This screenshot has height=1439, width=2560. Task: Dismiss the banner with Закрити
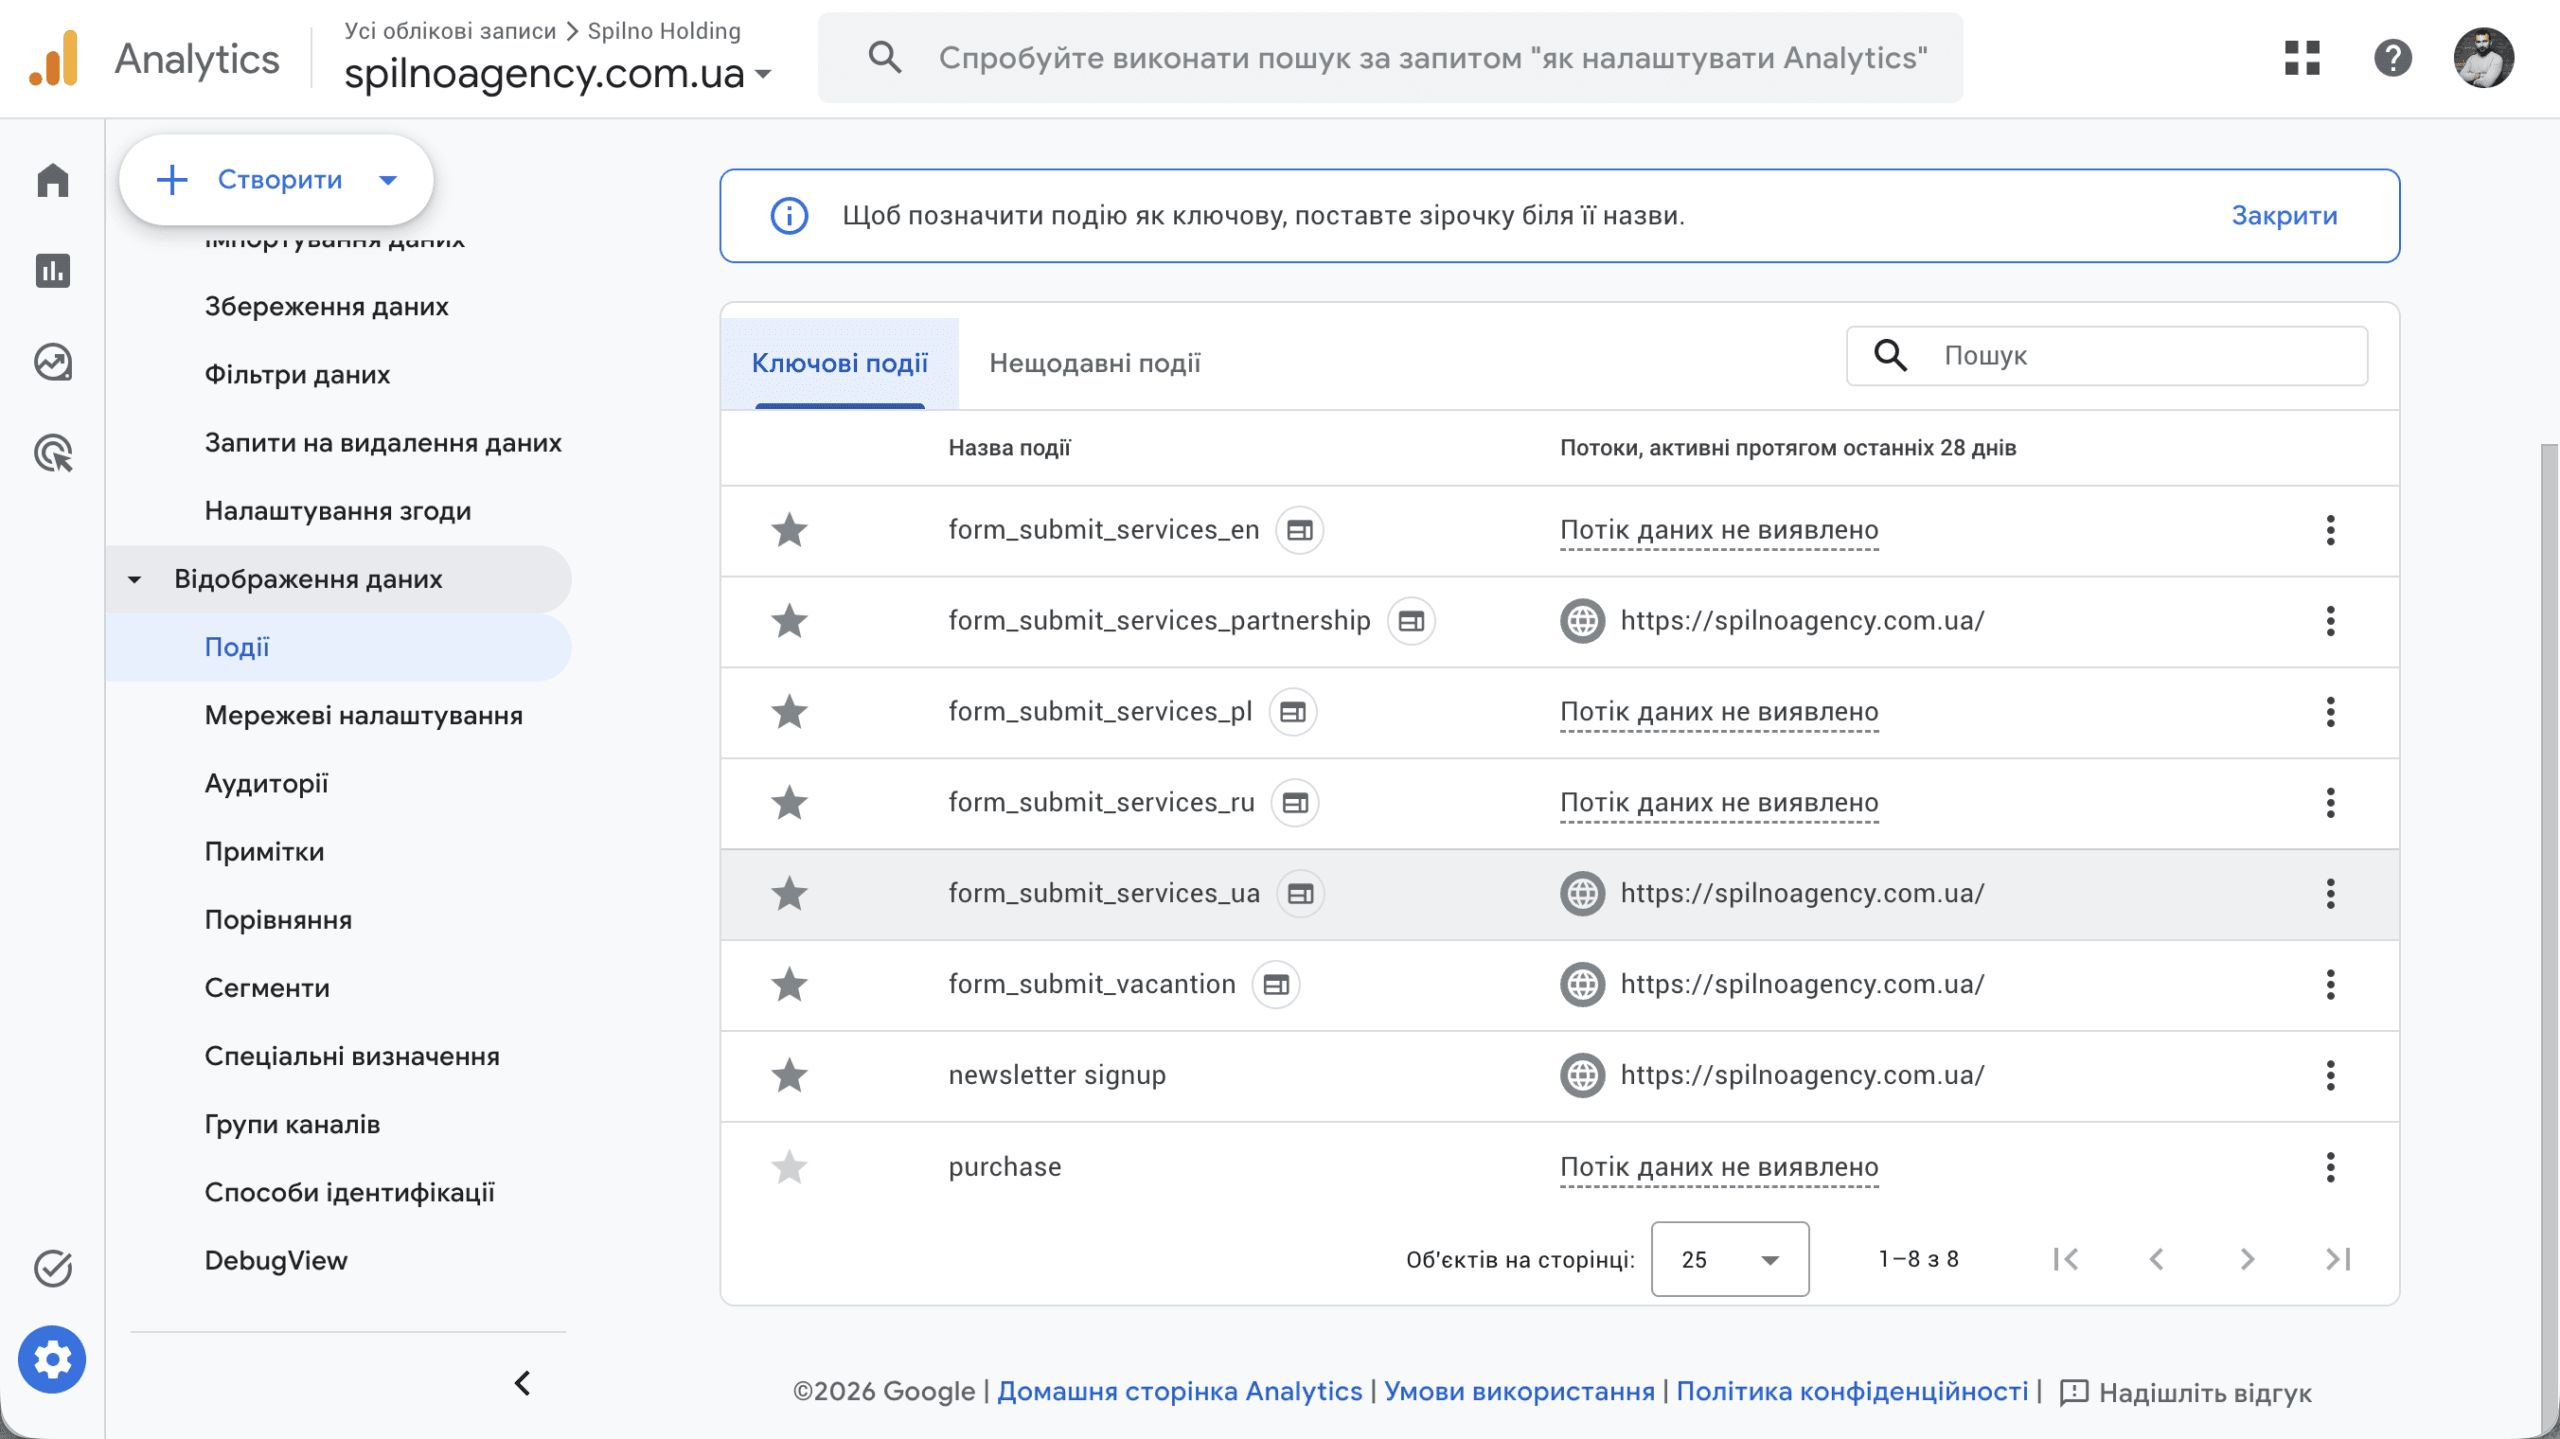[x=2284, y=216]
